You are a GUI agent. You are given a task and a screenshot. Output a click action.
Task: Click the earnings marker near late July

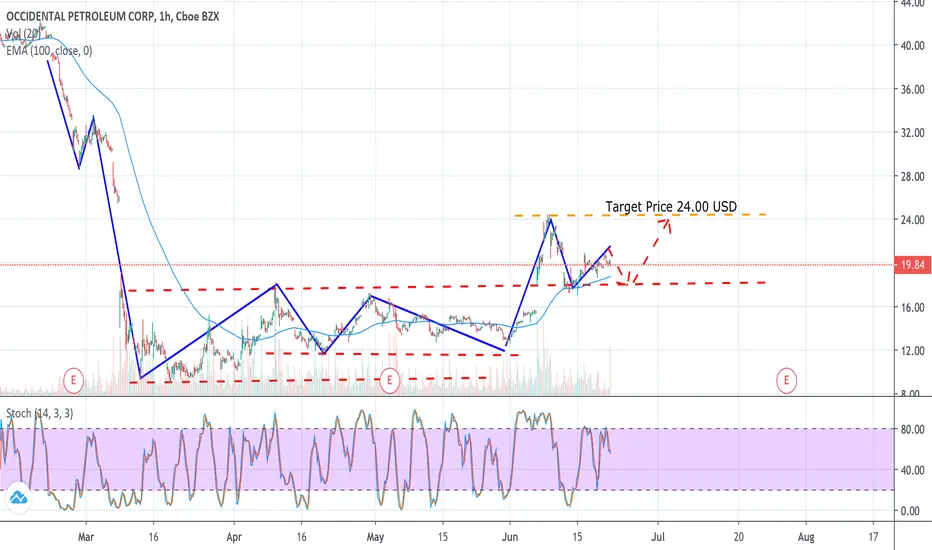786,379
